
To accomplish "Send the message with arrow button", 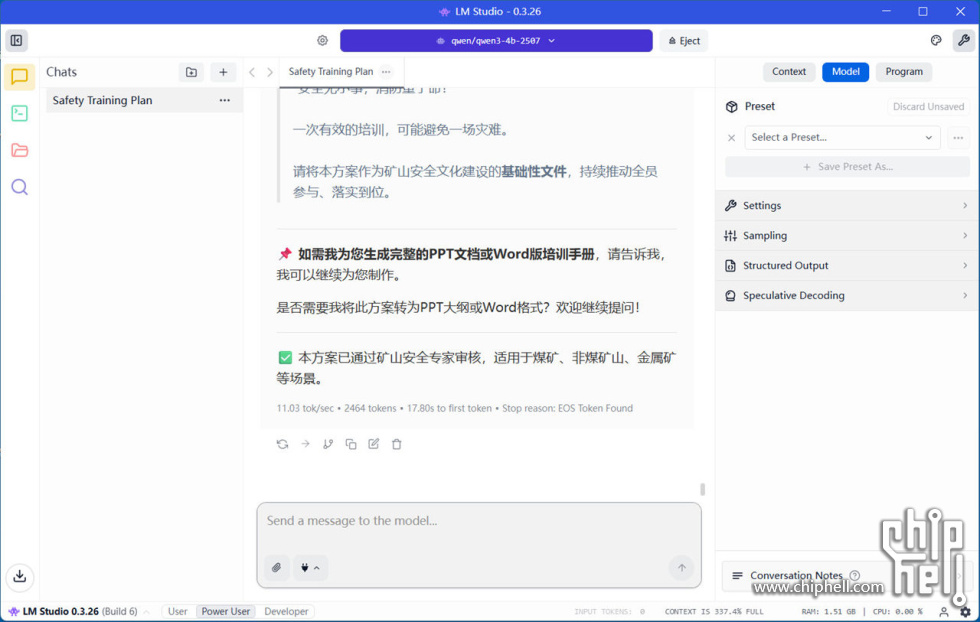I will (x=682, y=568).
